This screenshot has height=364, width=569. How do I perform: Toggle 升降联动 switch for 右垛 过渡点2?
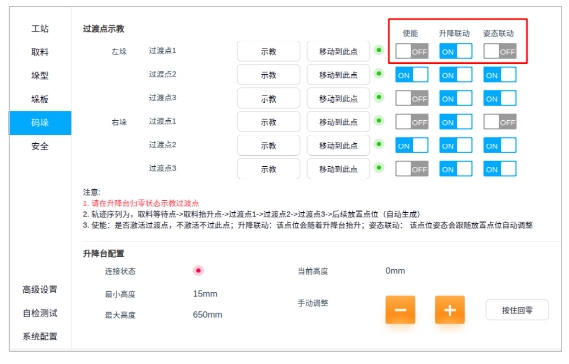pos(456,146)
